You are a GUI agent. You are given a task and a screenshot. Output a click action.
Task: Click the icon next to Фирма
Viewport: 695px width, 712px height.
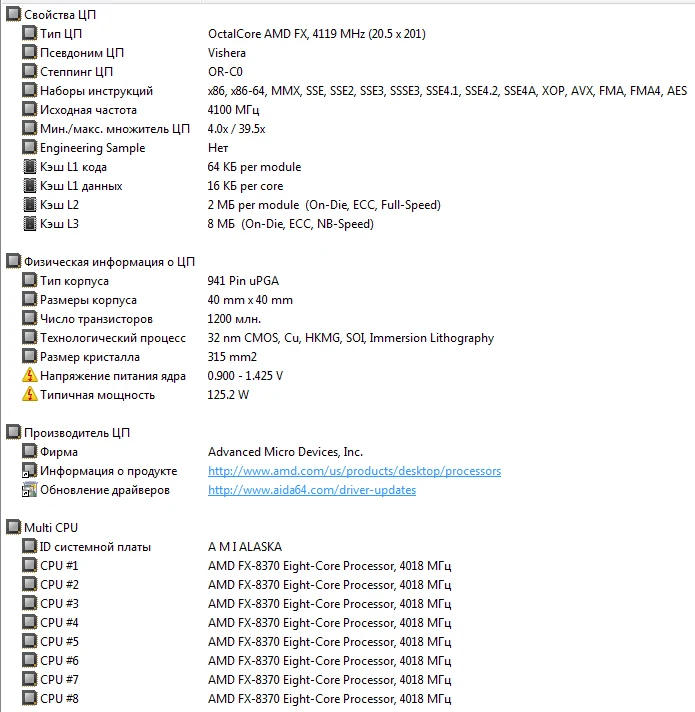click(29, 452)
